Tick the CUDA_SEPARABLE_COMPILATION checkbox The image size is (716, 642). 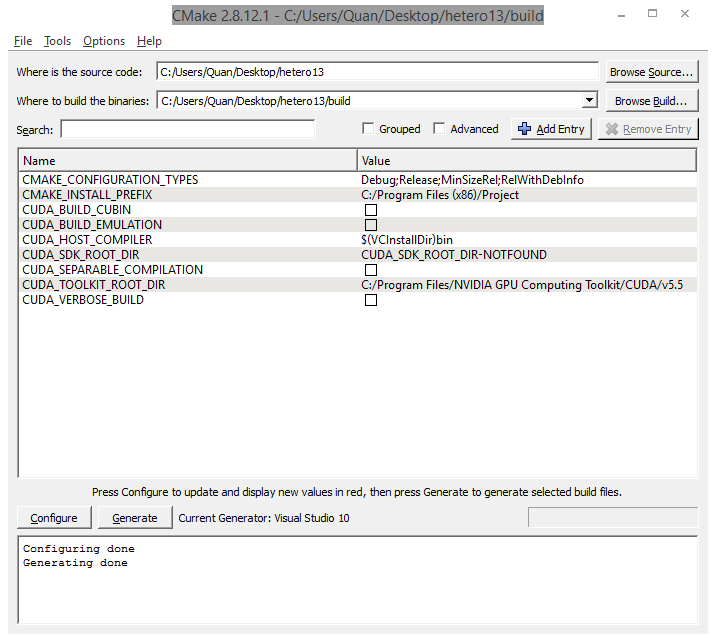[x=371, y=270]
